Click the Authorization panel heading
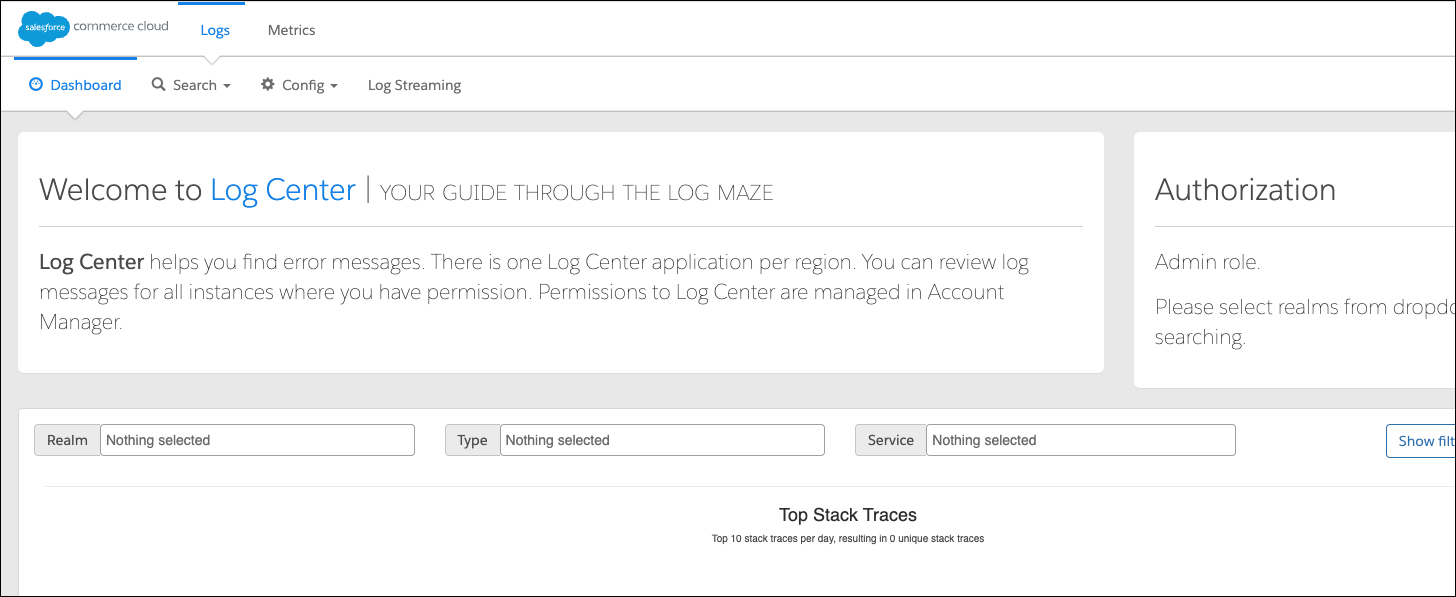Image resolution: width=1456 pixels, height=597 pixels. click(1245, 190)
